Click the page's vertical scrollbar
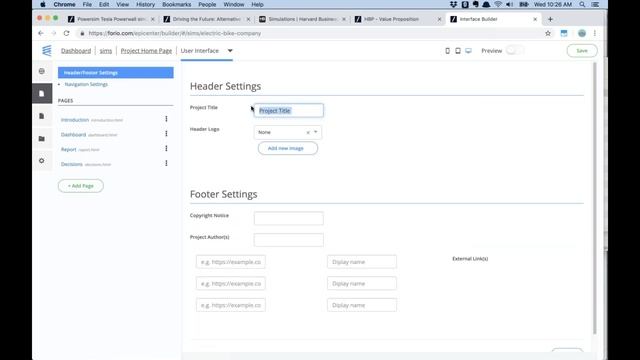640x360 pixels. (595, 198)
